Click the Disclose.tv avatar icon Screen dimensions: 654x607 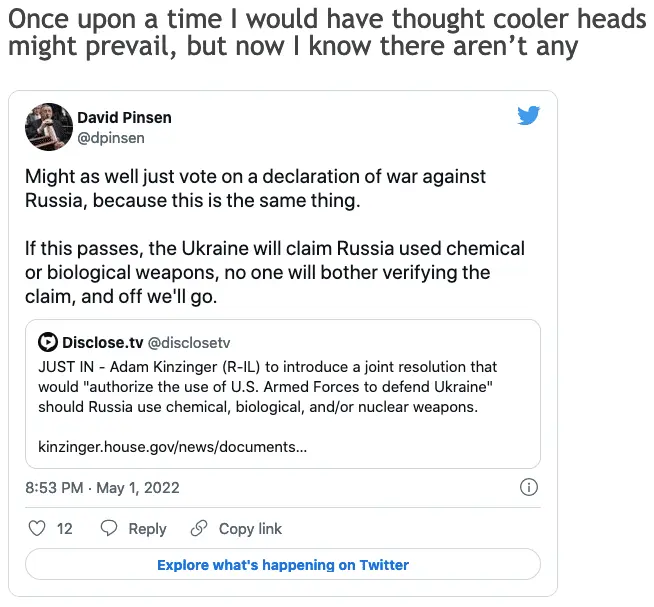pyautogui.click(x=47, y=343)
